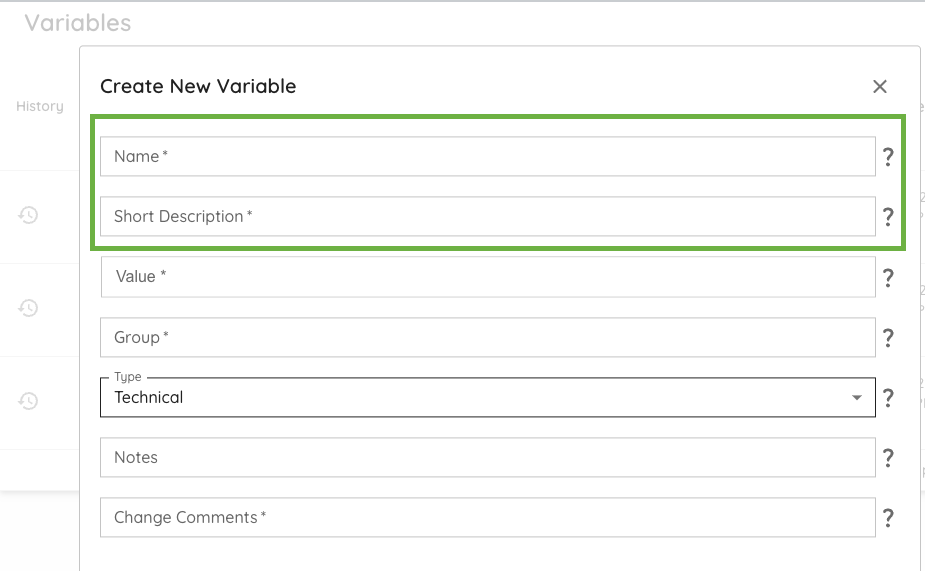925x571 pixels.
Task: Open help for Short Description field
Action: click(888, 217)
